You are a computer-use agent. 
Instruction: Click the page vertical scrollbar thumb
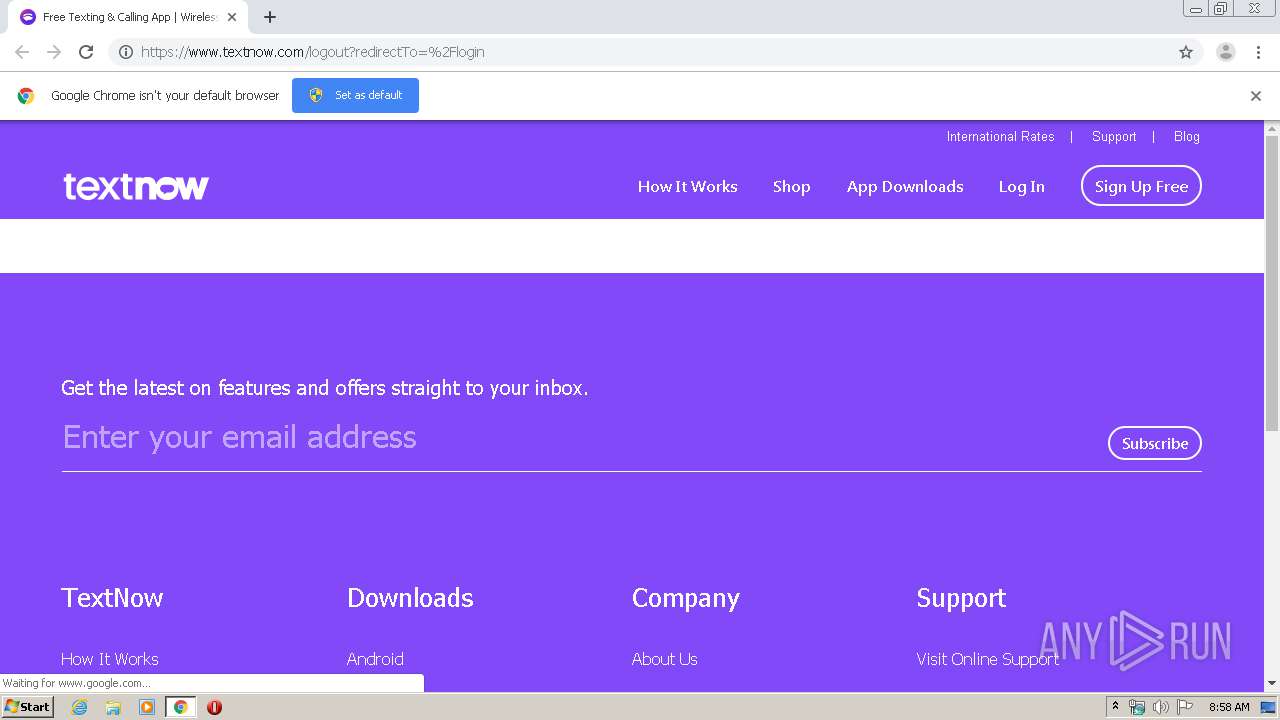tap(1272, 285)
